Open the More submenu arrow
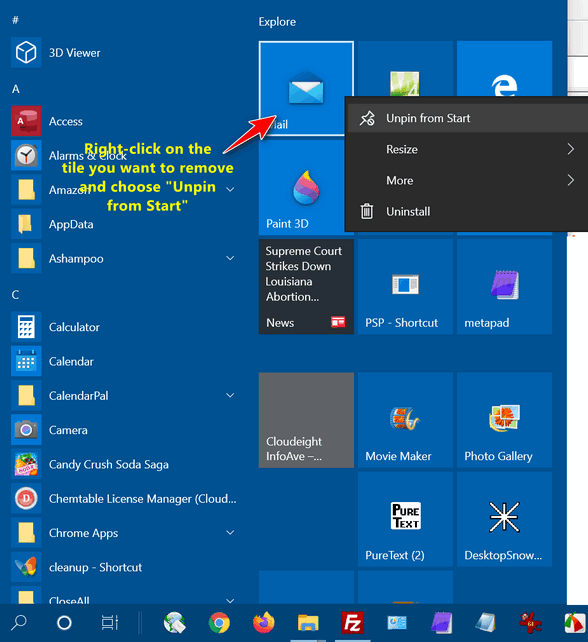The width and height of the screenshot is (588, 642). pyautogui.click(x=571, y=180)
